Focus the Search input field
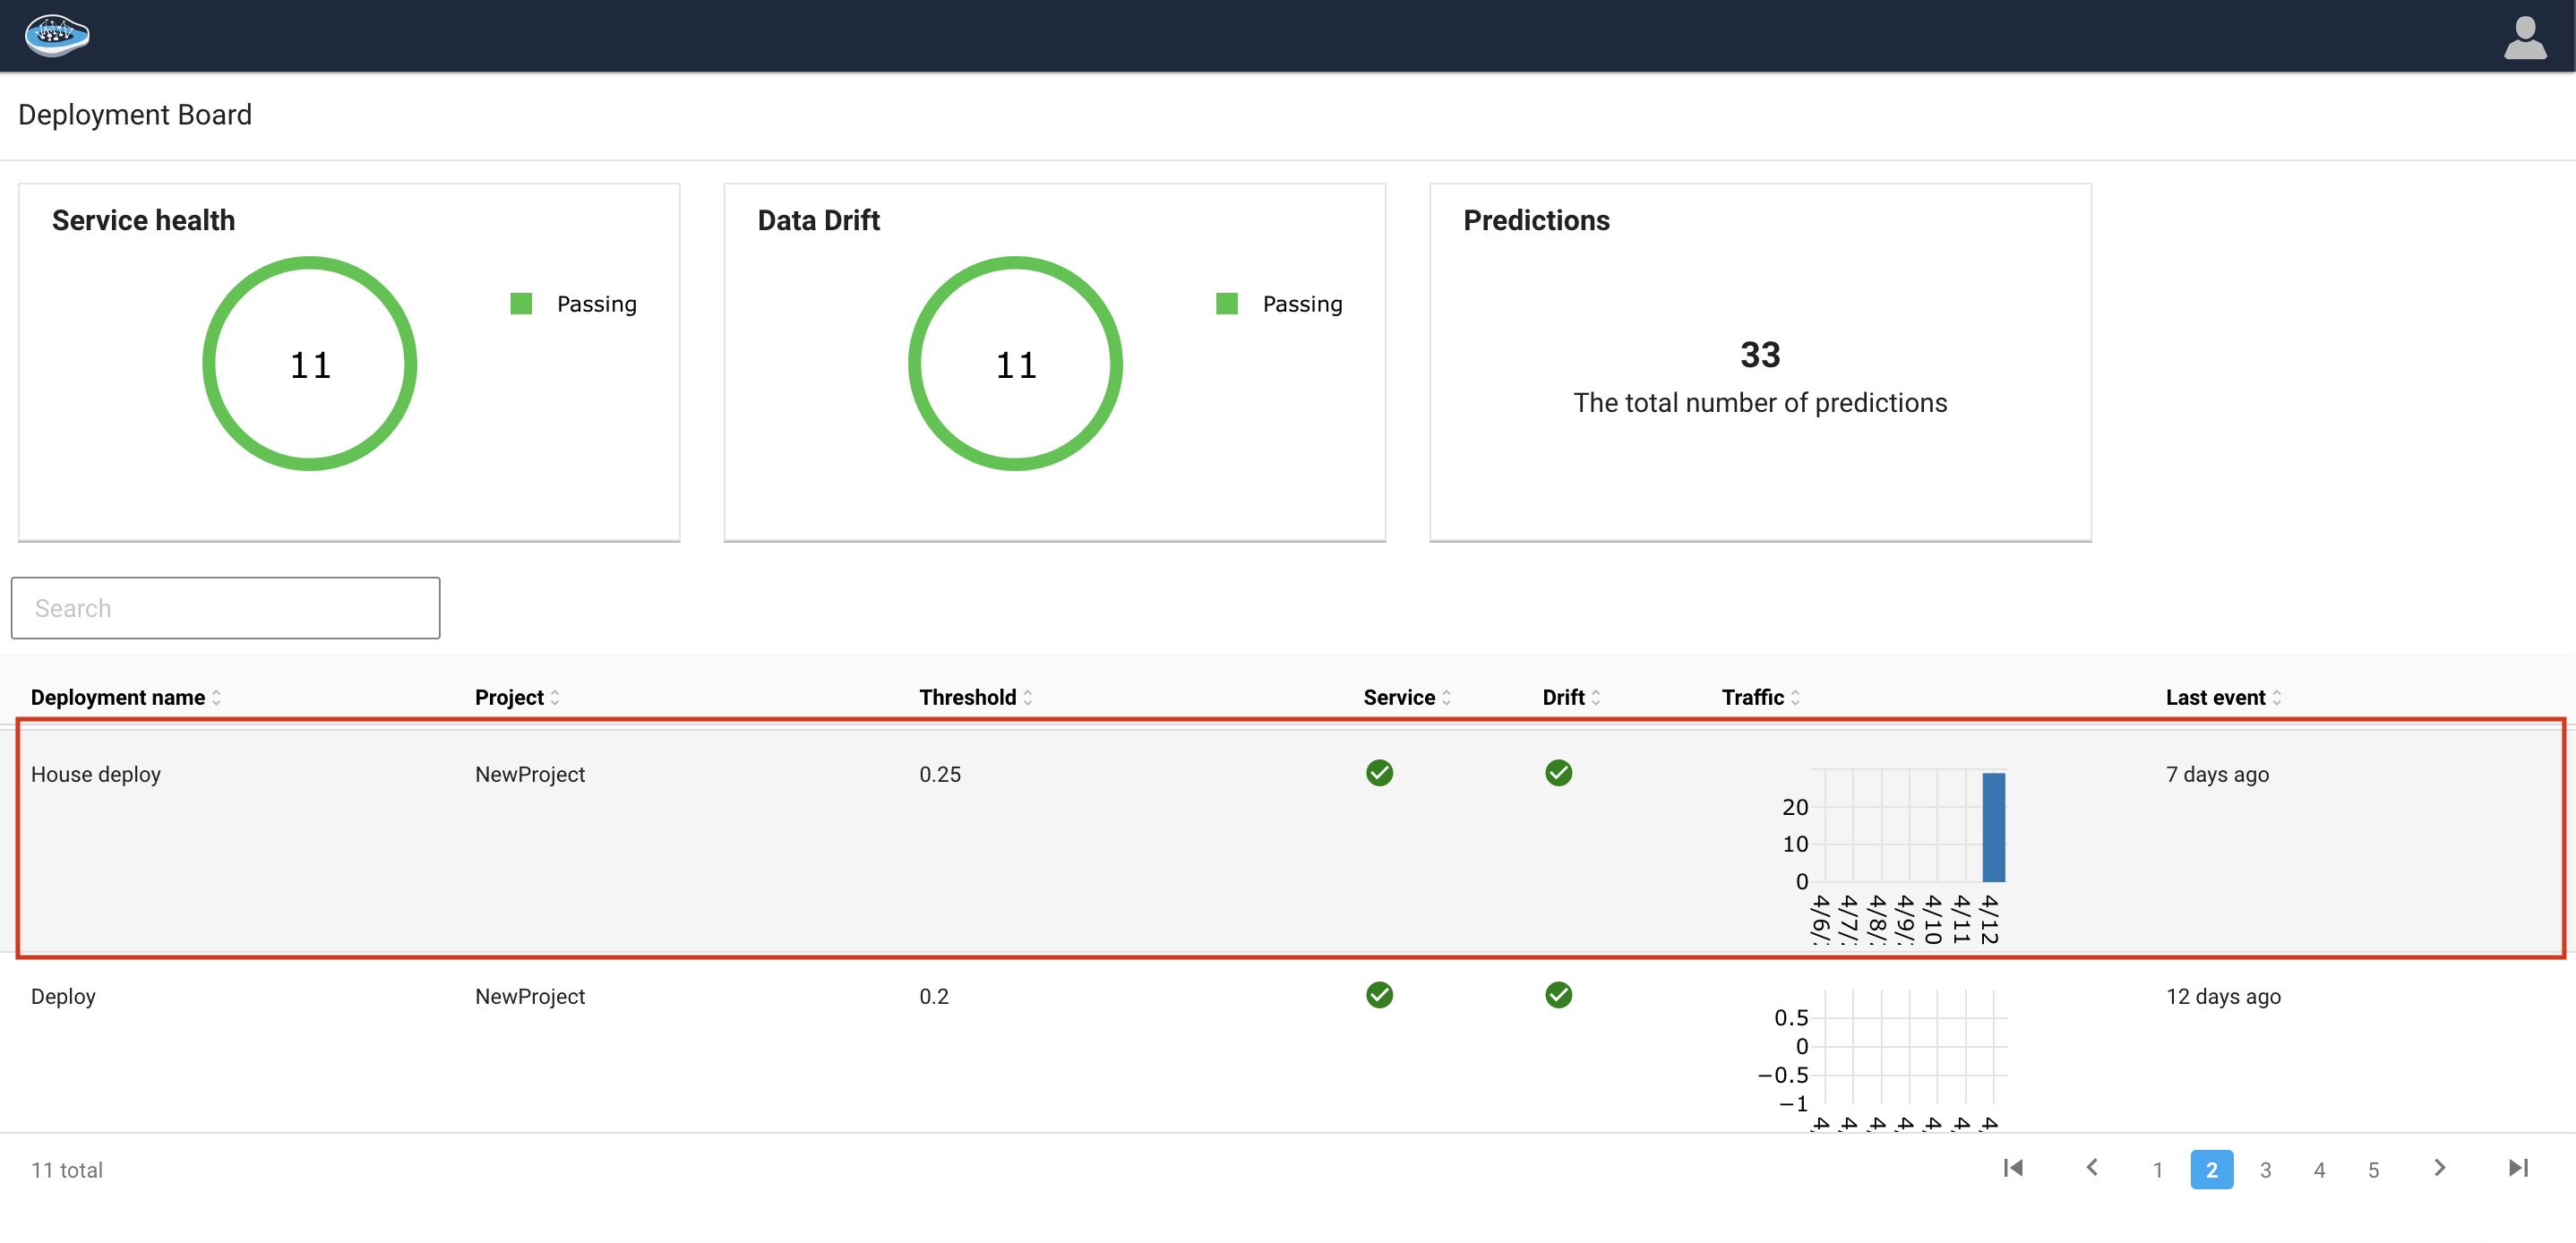The image size is (2576, 1243). (x=225, y=608)
